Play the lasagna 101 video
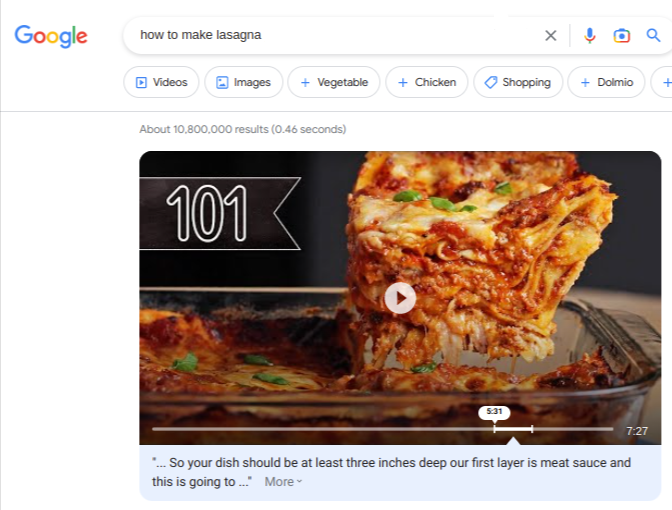Screen dimensions: 672x510 [400, 298]
